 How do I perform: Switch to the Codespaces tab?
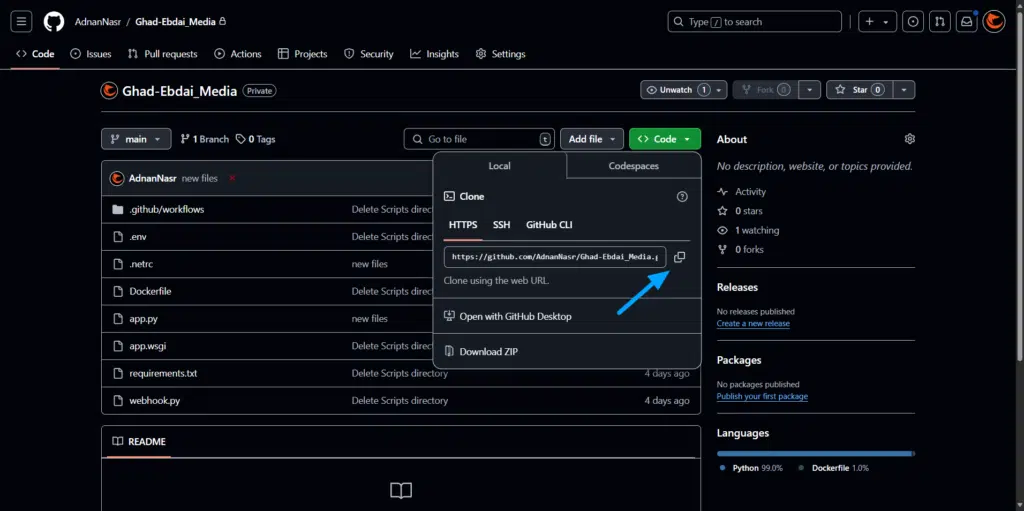click(633, 166)
